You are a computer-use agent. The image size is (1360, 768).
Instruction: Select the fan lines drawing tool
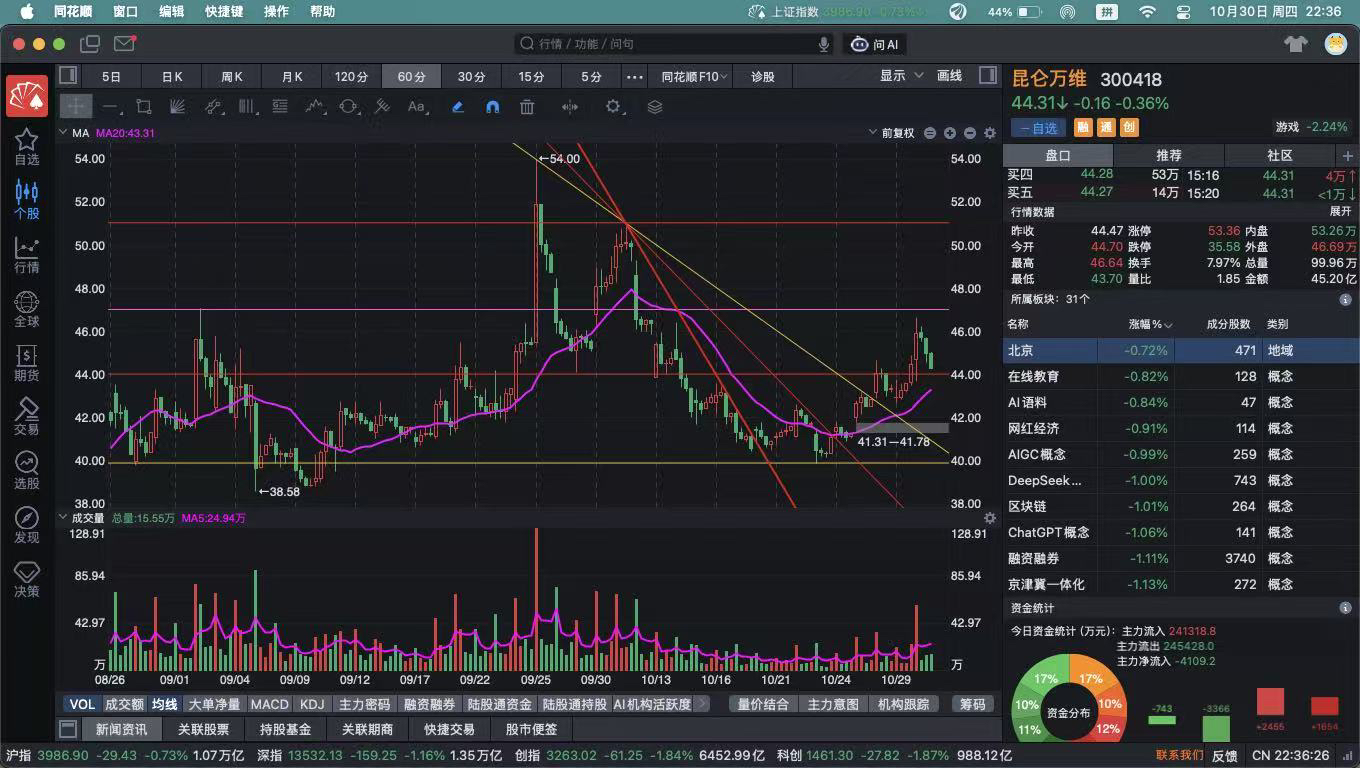(x=178, y=107)
